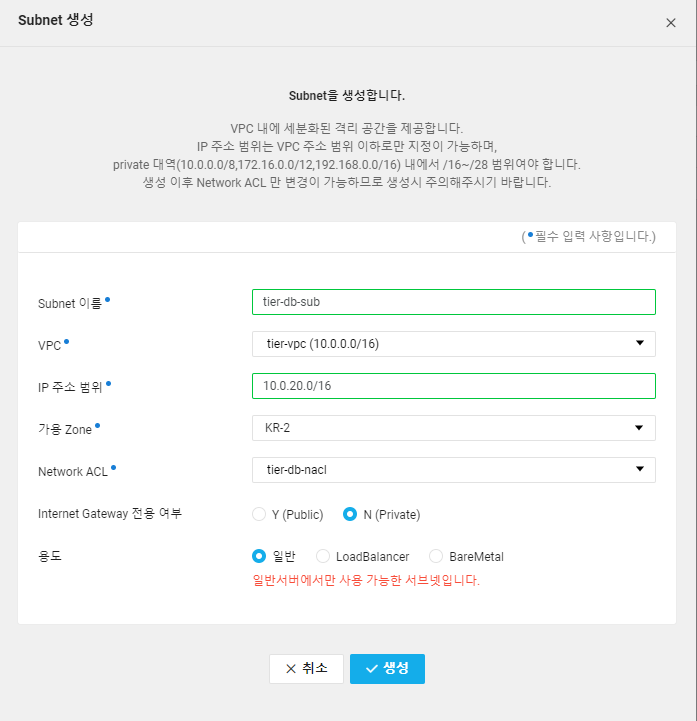Click the Network ACL label text
This screenshot has height=721, width=697.
73,472
